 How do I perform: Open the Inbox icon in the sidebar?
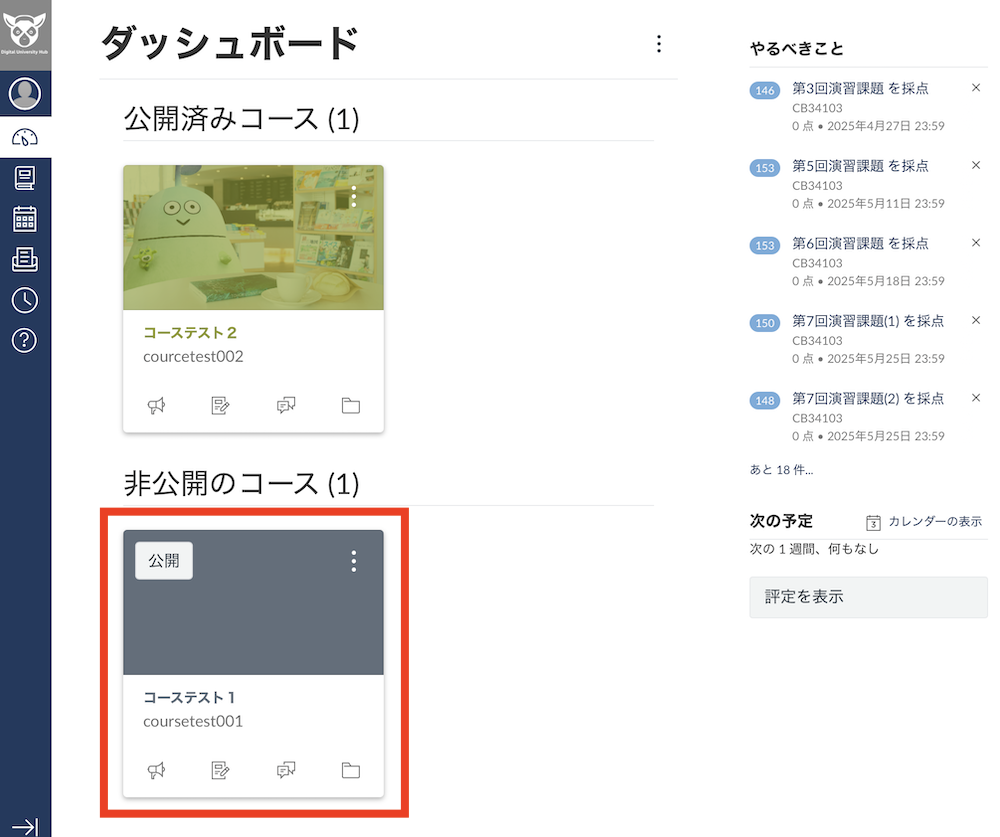26,258
